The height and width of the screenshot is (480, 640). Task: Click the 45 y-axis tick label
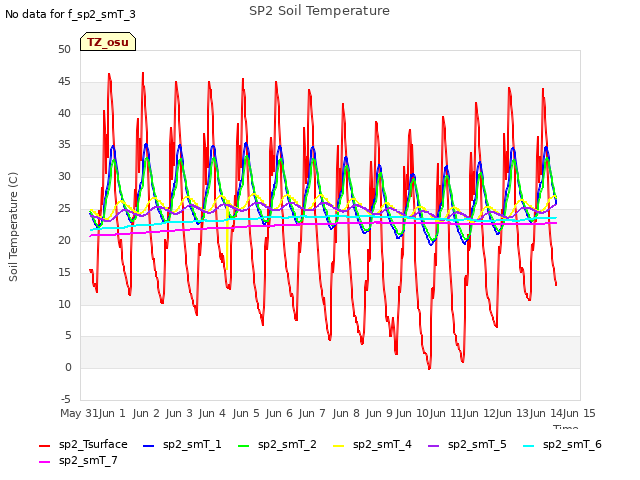64,81
